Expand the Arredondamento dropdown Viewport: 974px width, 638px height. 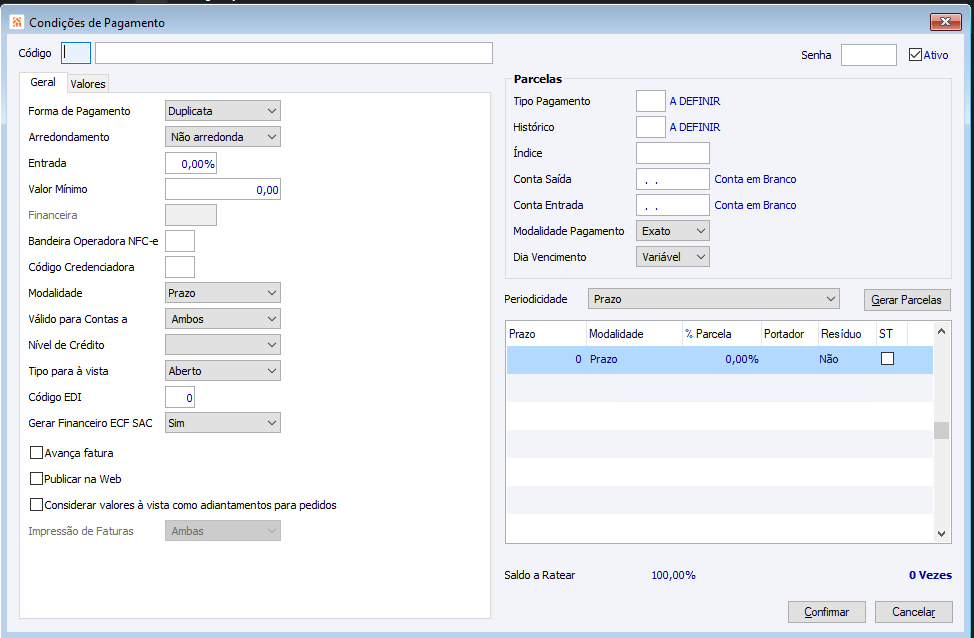[x=222, y=137]
